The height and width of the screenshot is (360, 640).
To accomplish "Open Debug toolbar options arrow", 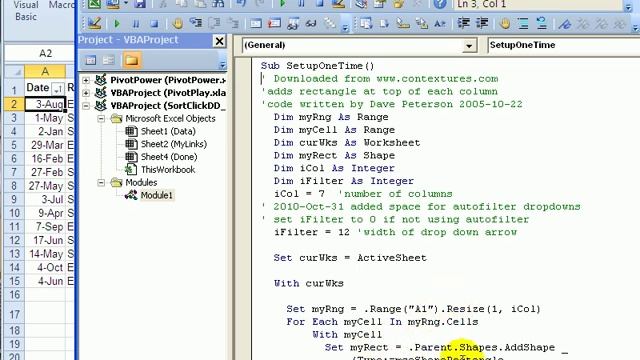I will (345, 27).
